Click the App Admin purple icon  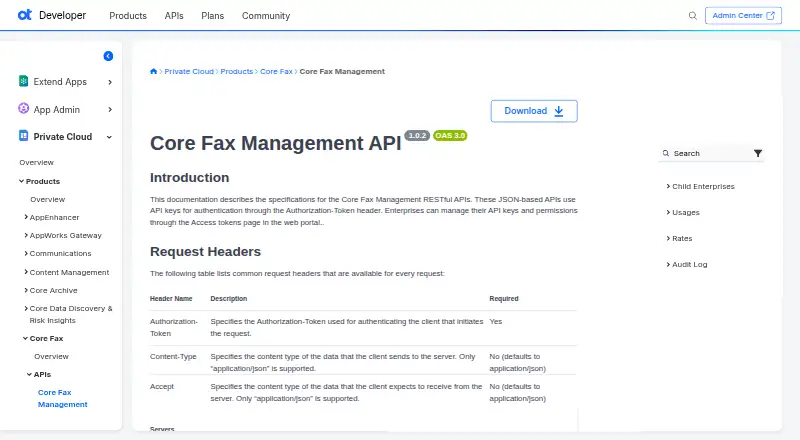pyautogui.click(x=23, y=109)
